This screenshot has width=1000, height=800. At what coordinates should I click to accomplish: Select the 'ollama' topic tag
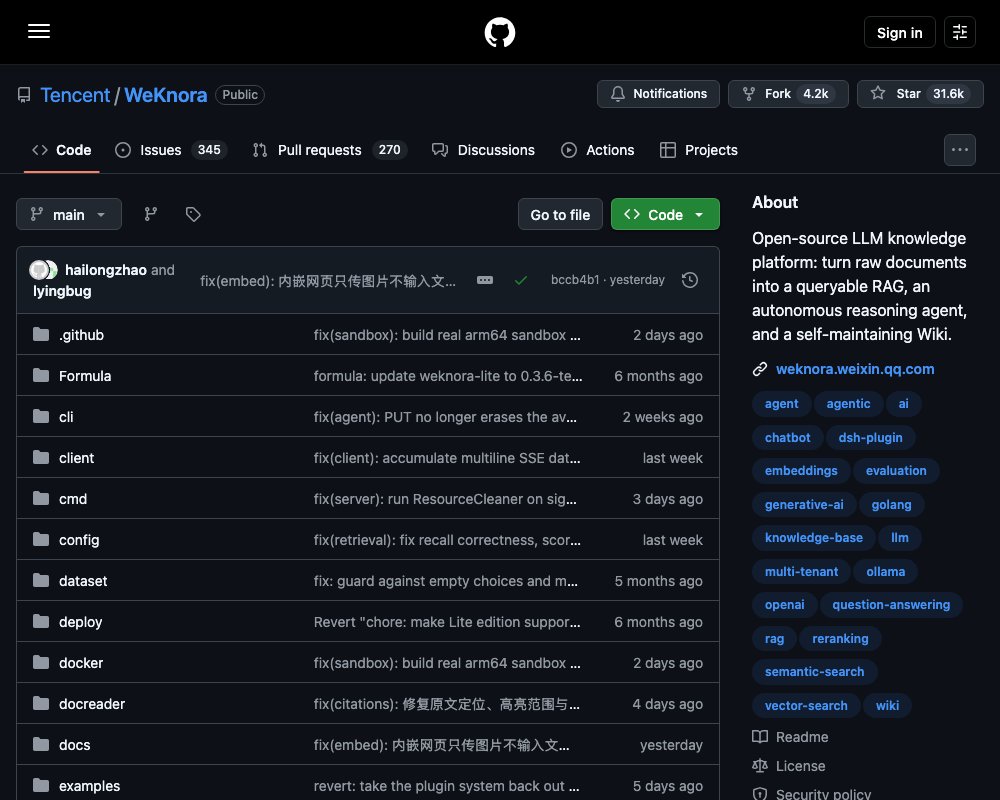(885, 572)
